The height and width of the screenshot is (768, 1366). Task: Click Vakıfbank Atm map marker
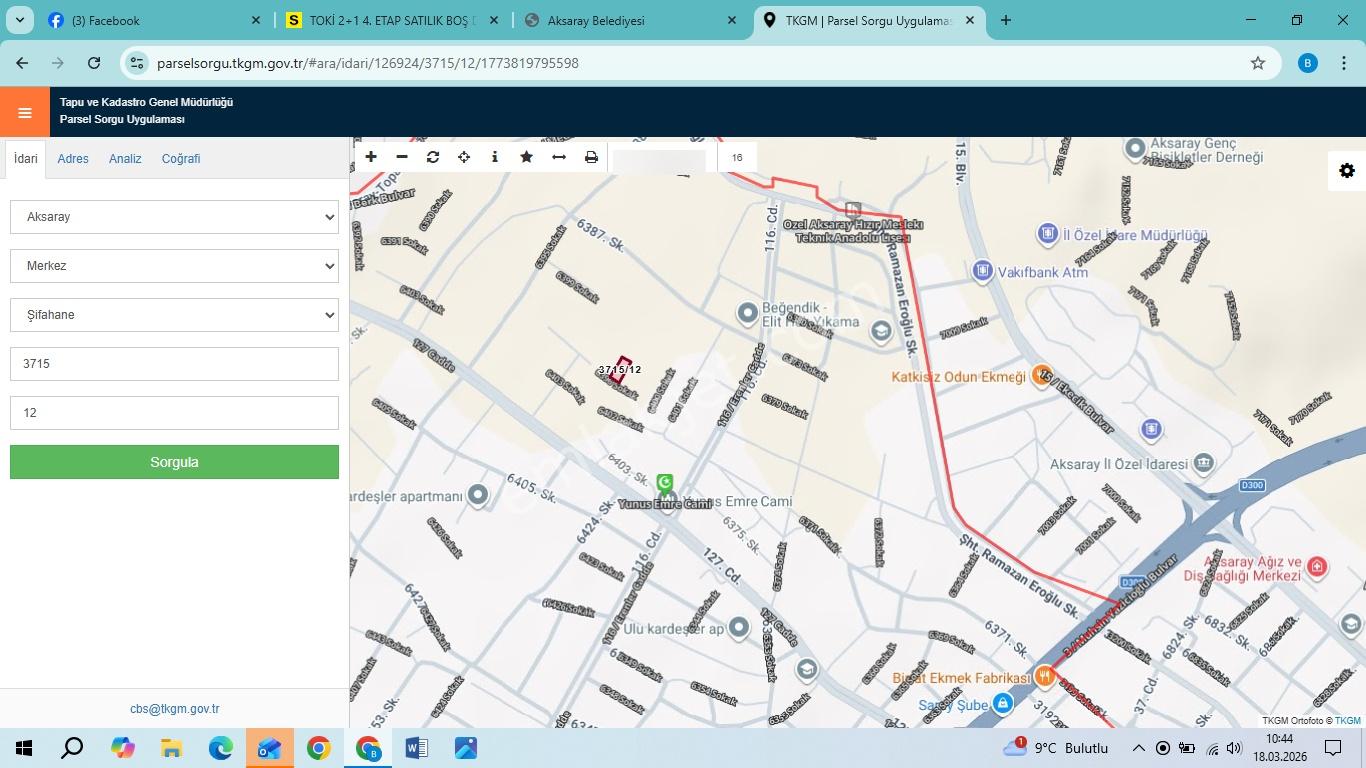point(983,271)
